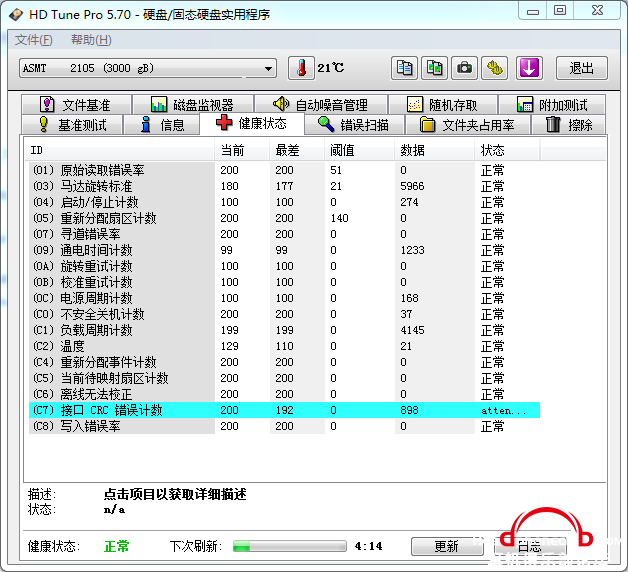The height and width of the screenshot is (572, 628).
Task: Select the (07) 寻道错误率 row
Action: (284, 234)
